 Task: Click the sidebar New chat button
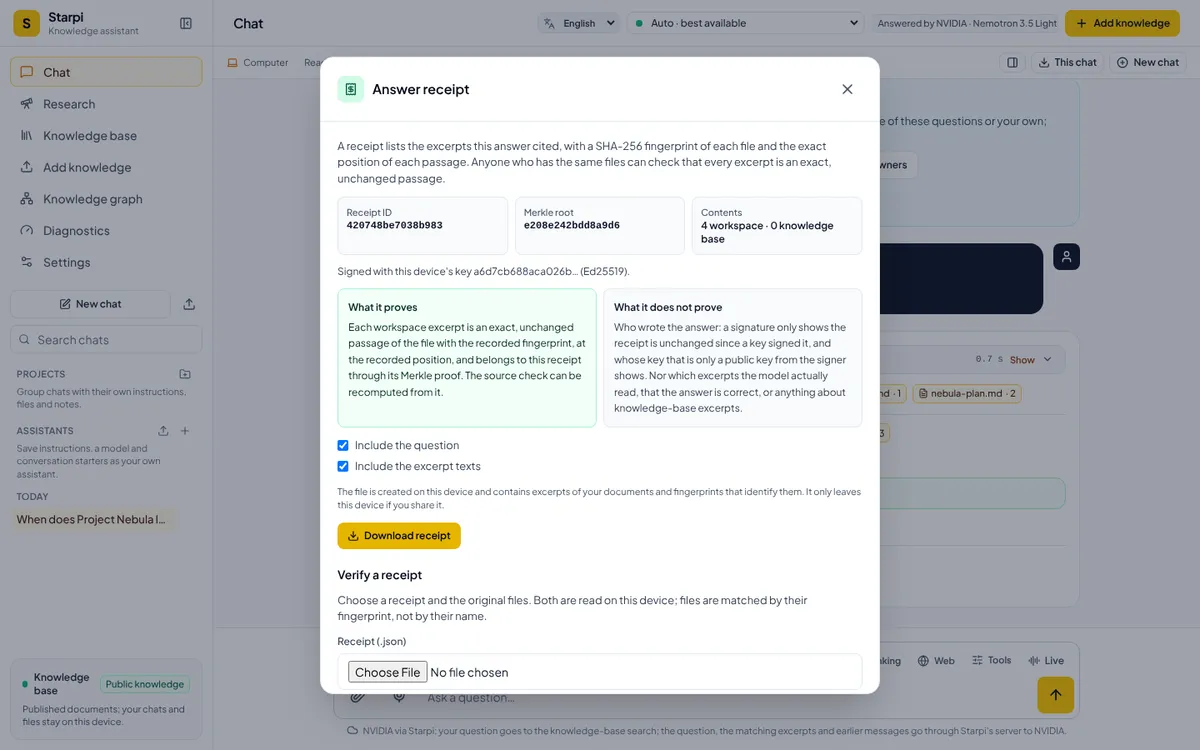[x=90, y=304]
